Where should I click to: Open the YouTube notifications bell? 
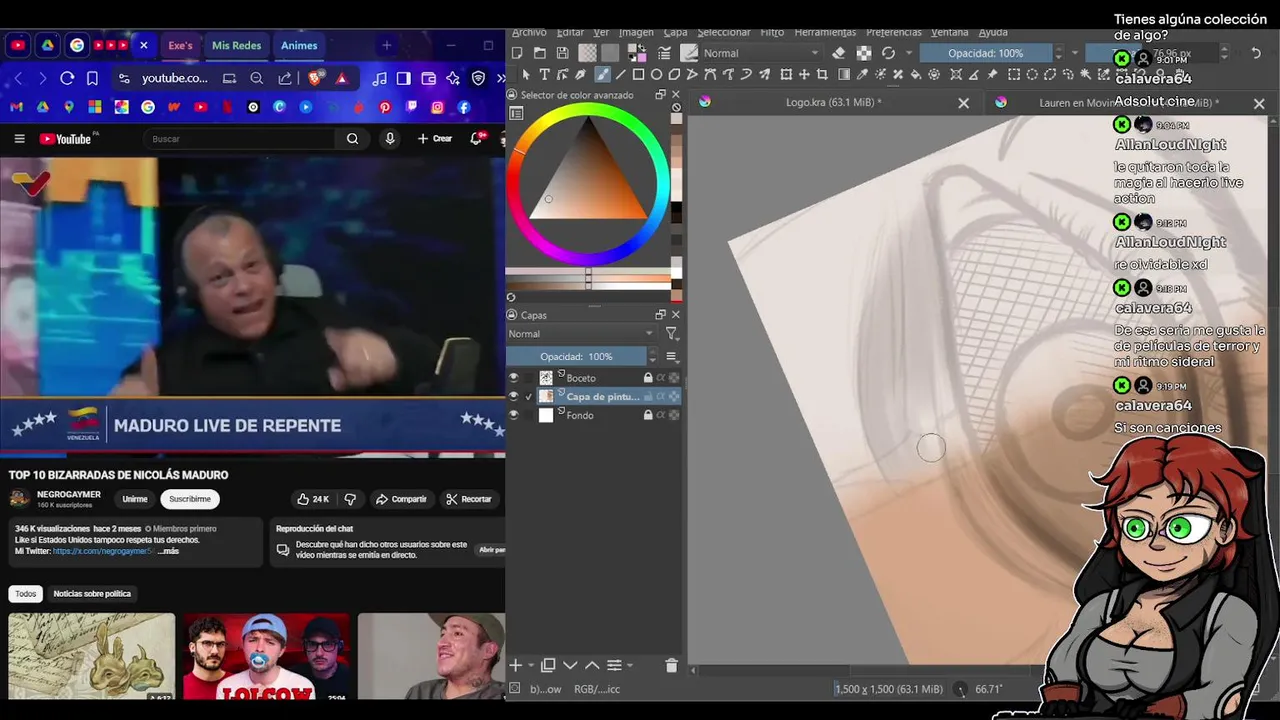point(477,138)
